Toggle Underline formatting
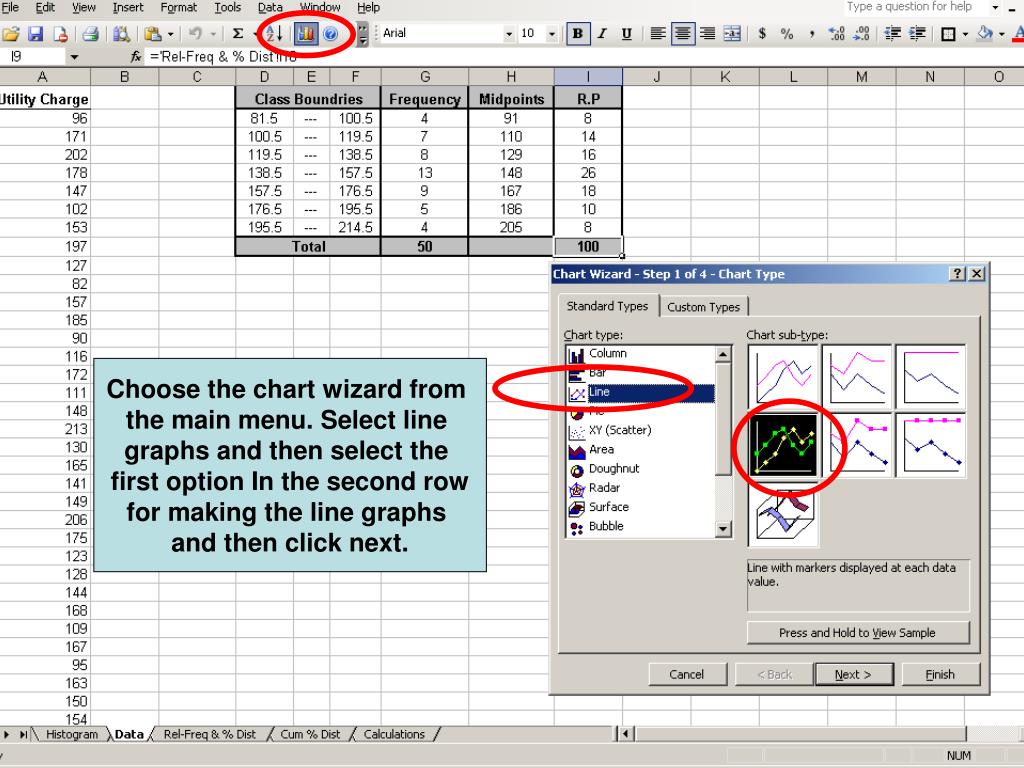Screen dimensions: 1024x768 click(627, 33)
